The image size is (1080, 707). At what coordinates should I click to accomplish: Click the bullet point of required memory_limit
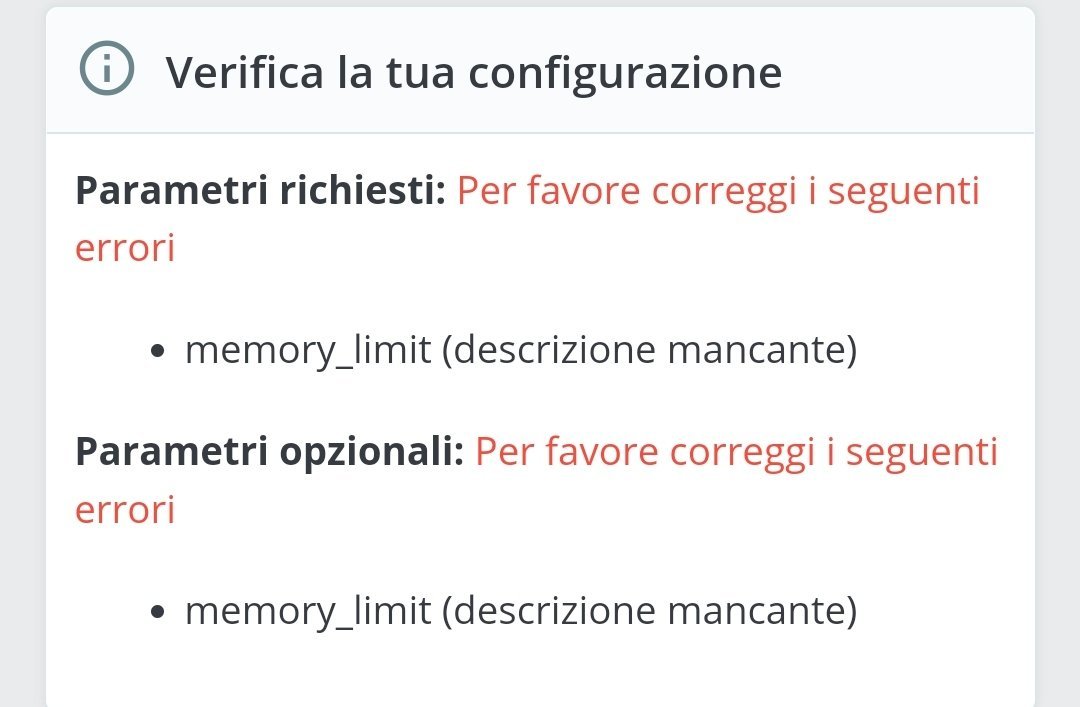pos(157,352)
